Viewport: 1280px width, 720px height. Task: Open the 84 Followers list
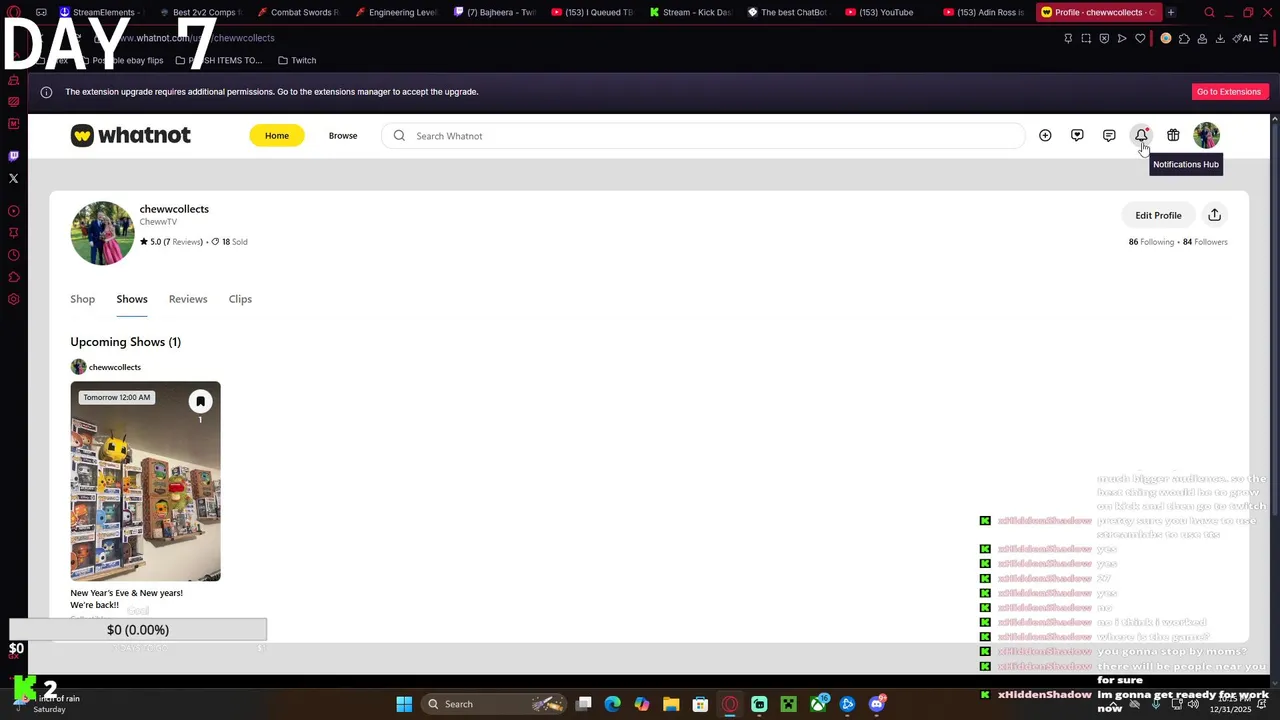click(1205, 242)
